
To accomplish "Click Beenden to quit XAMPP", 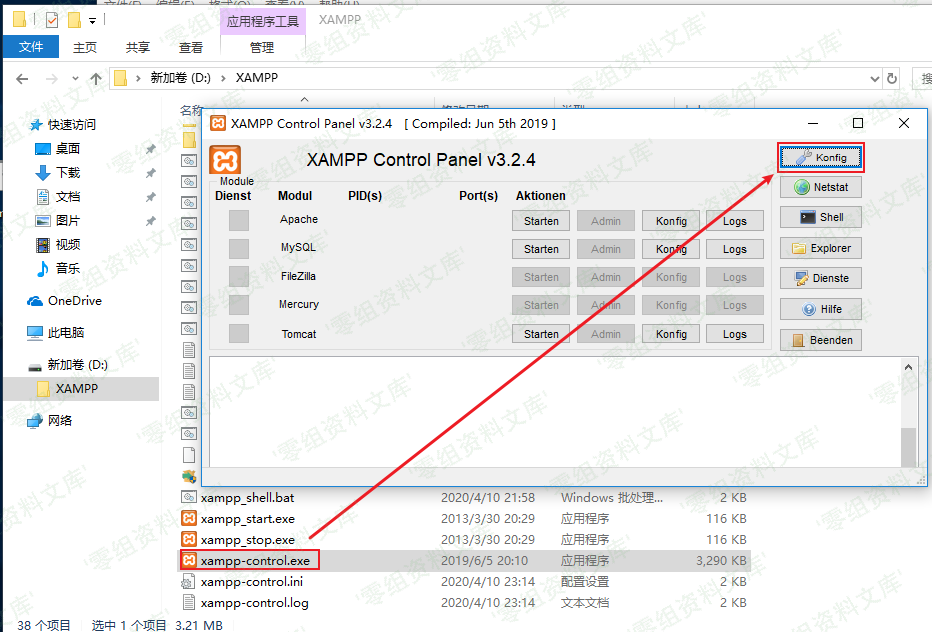I will 821,340.
